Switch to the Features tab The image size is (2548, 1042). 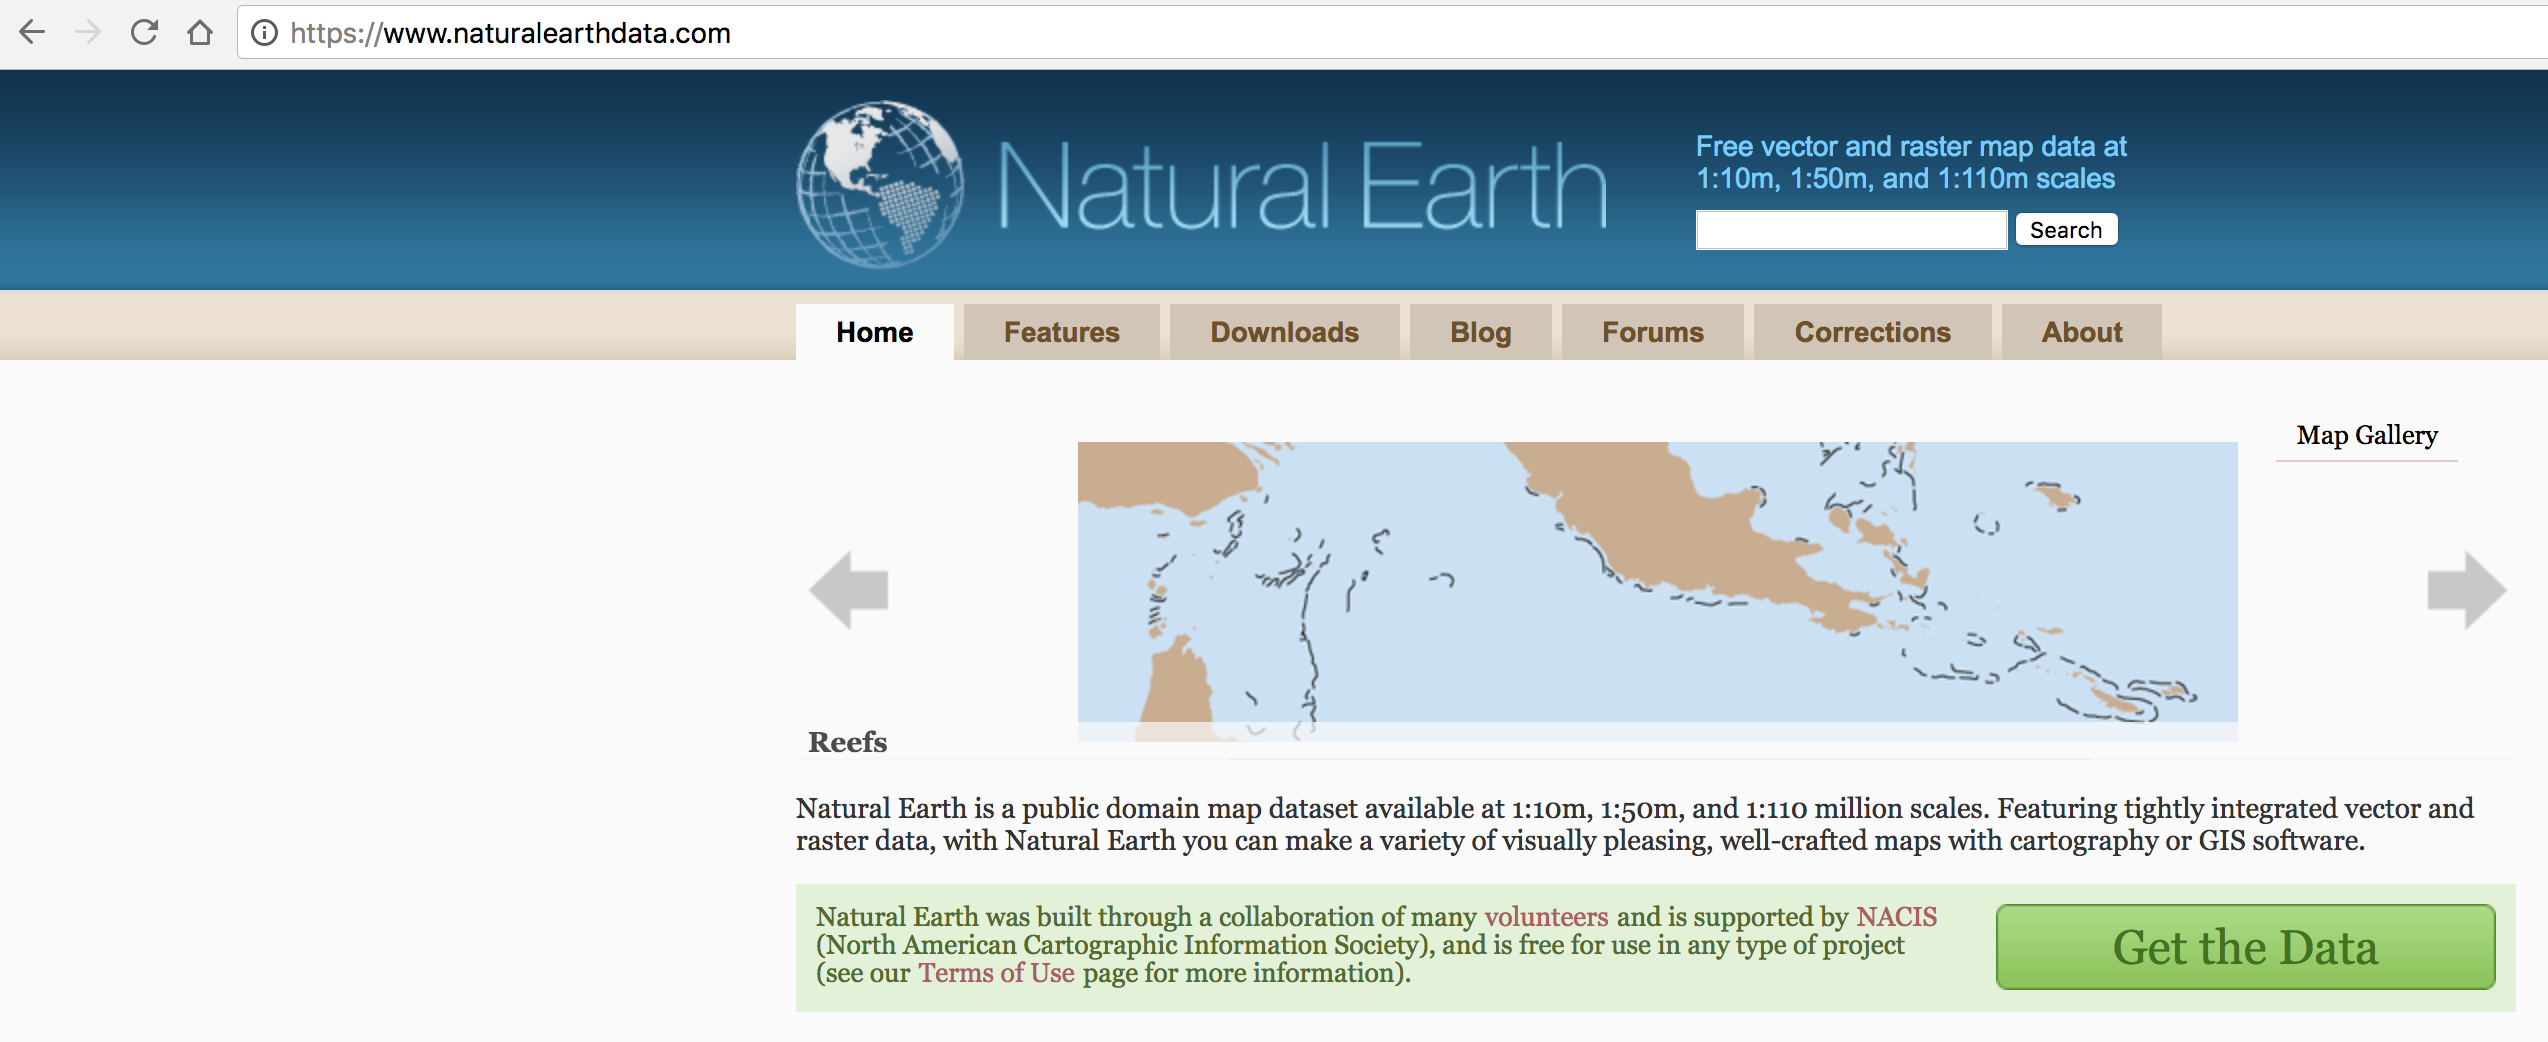(x=1061, y=331)
